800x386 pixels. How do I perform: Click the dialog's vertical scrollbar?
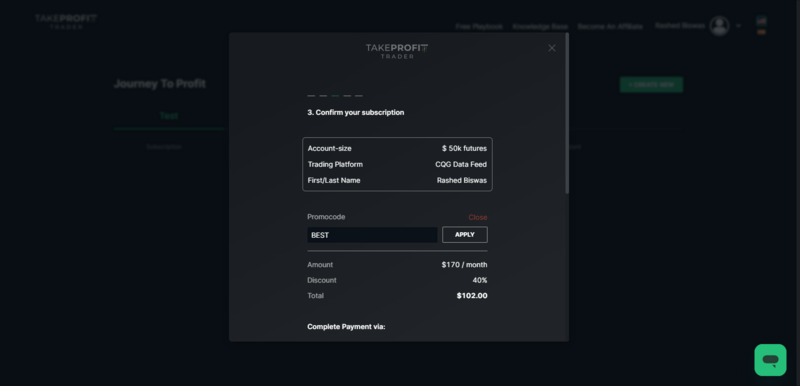point(567,113)
